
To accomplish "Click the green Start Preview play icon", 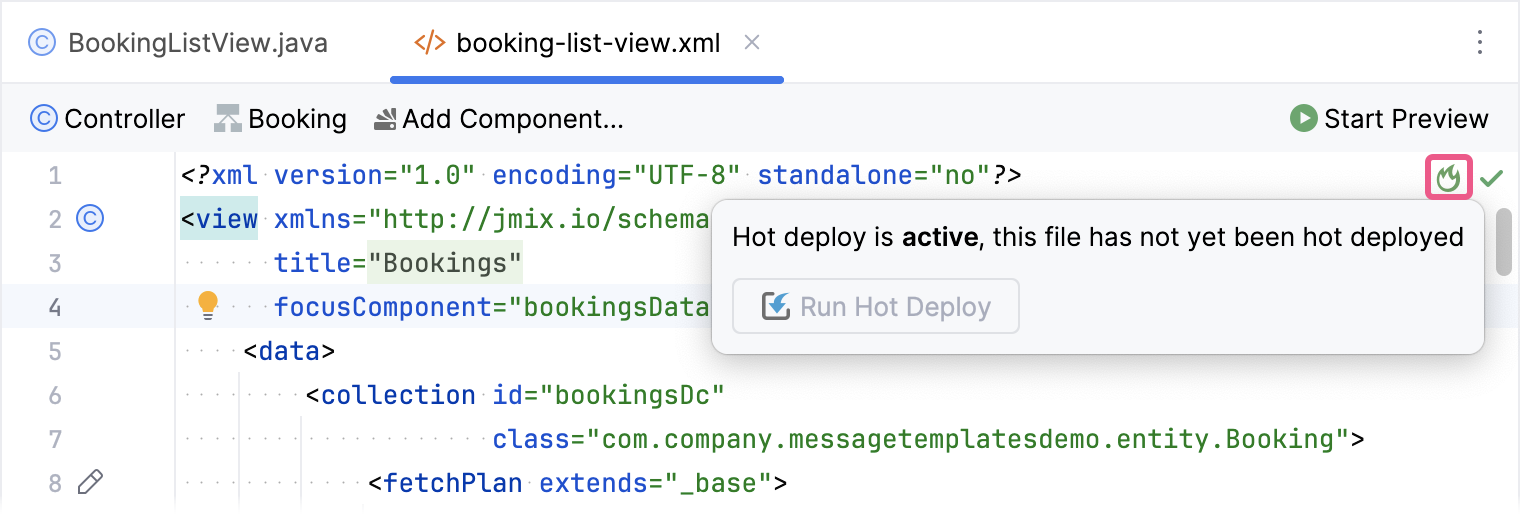I will coord(1303,119).
